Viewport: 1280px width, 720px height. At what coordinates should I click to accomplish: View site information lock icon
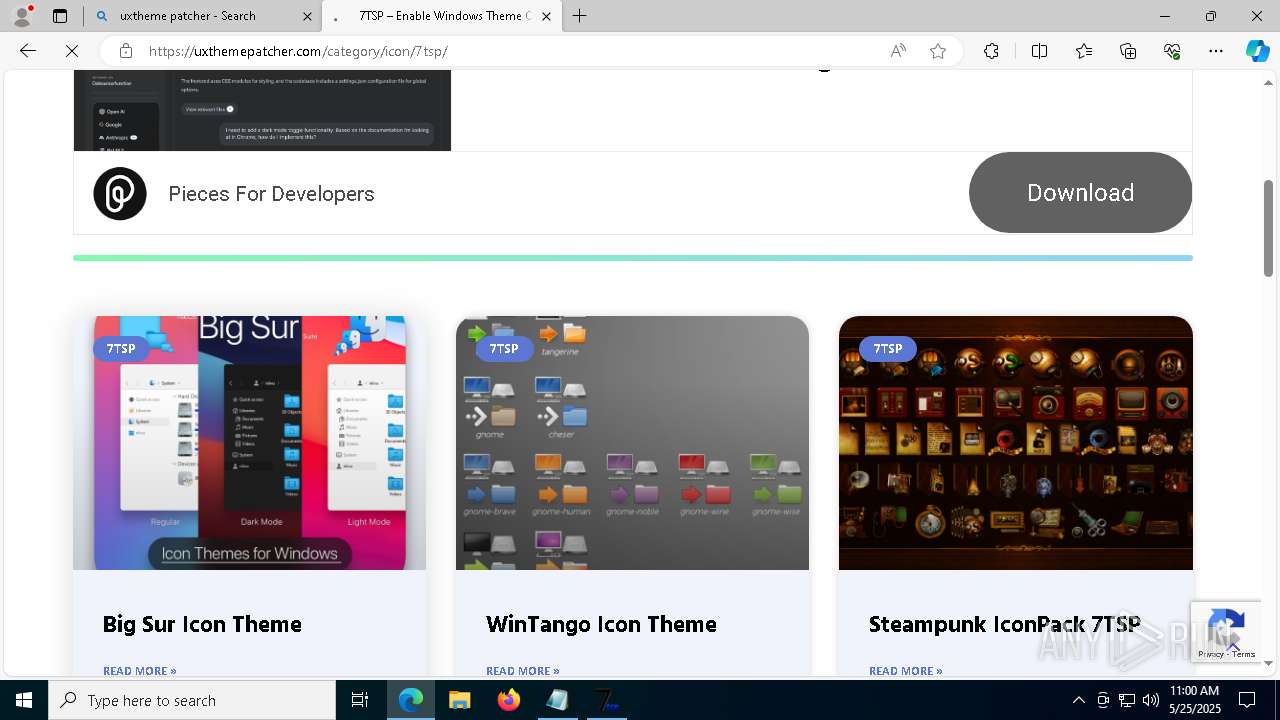tap(125, 51)
